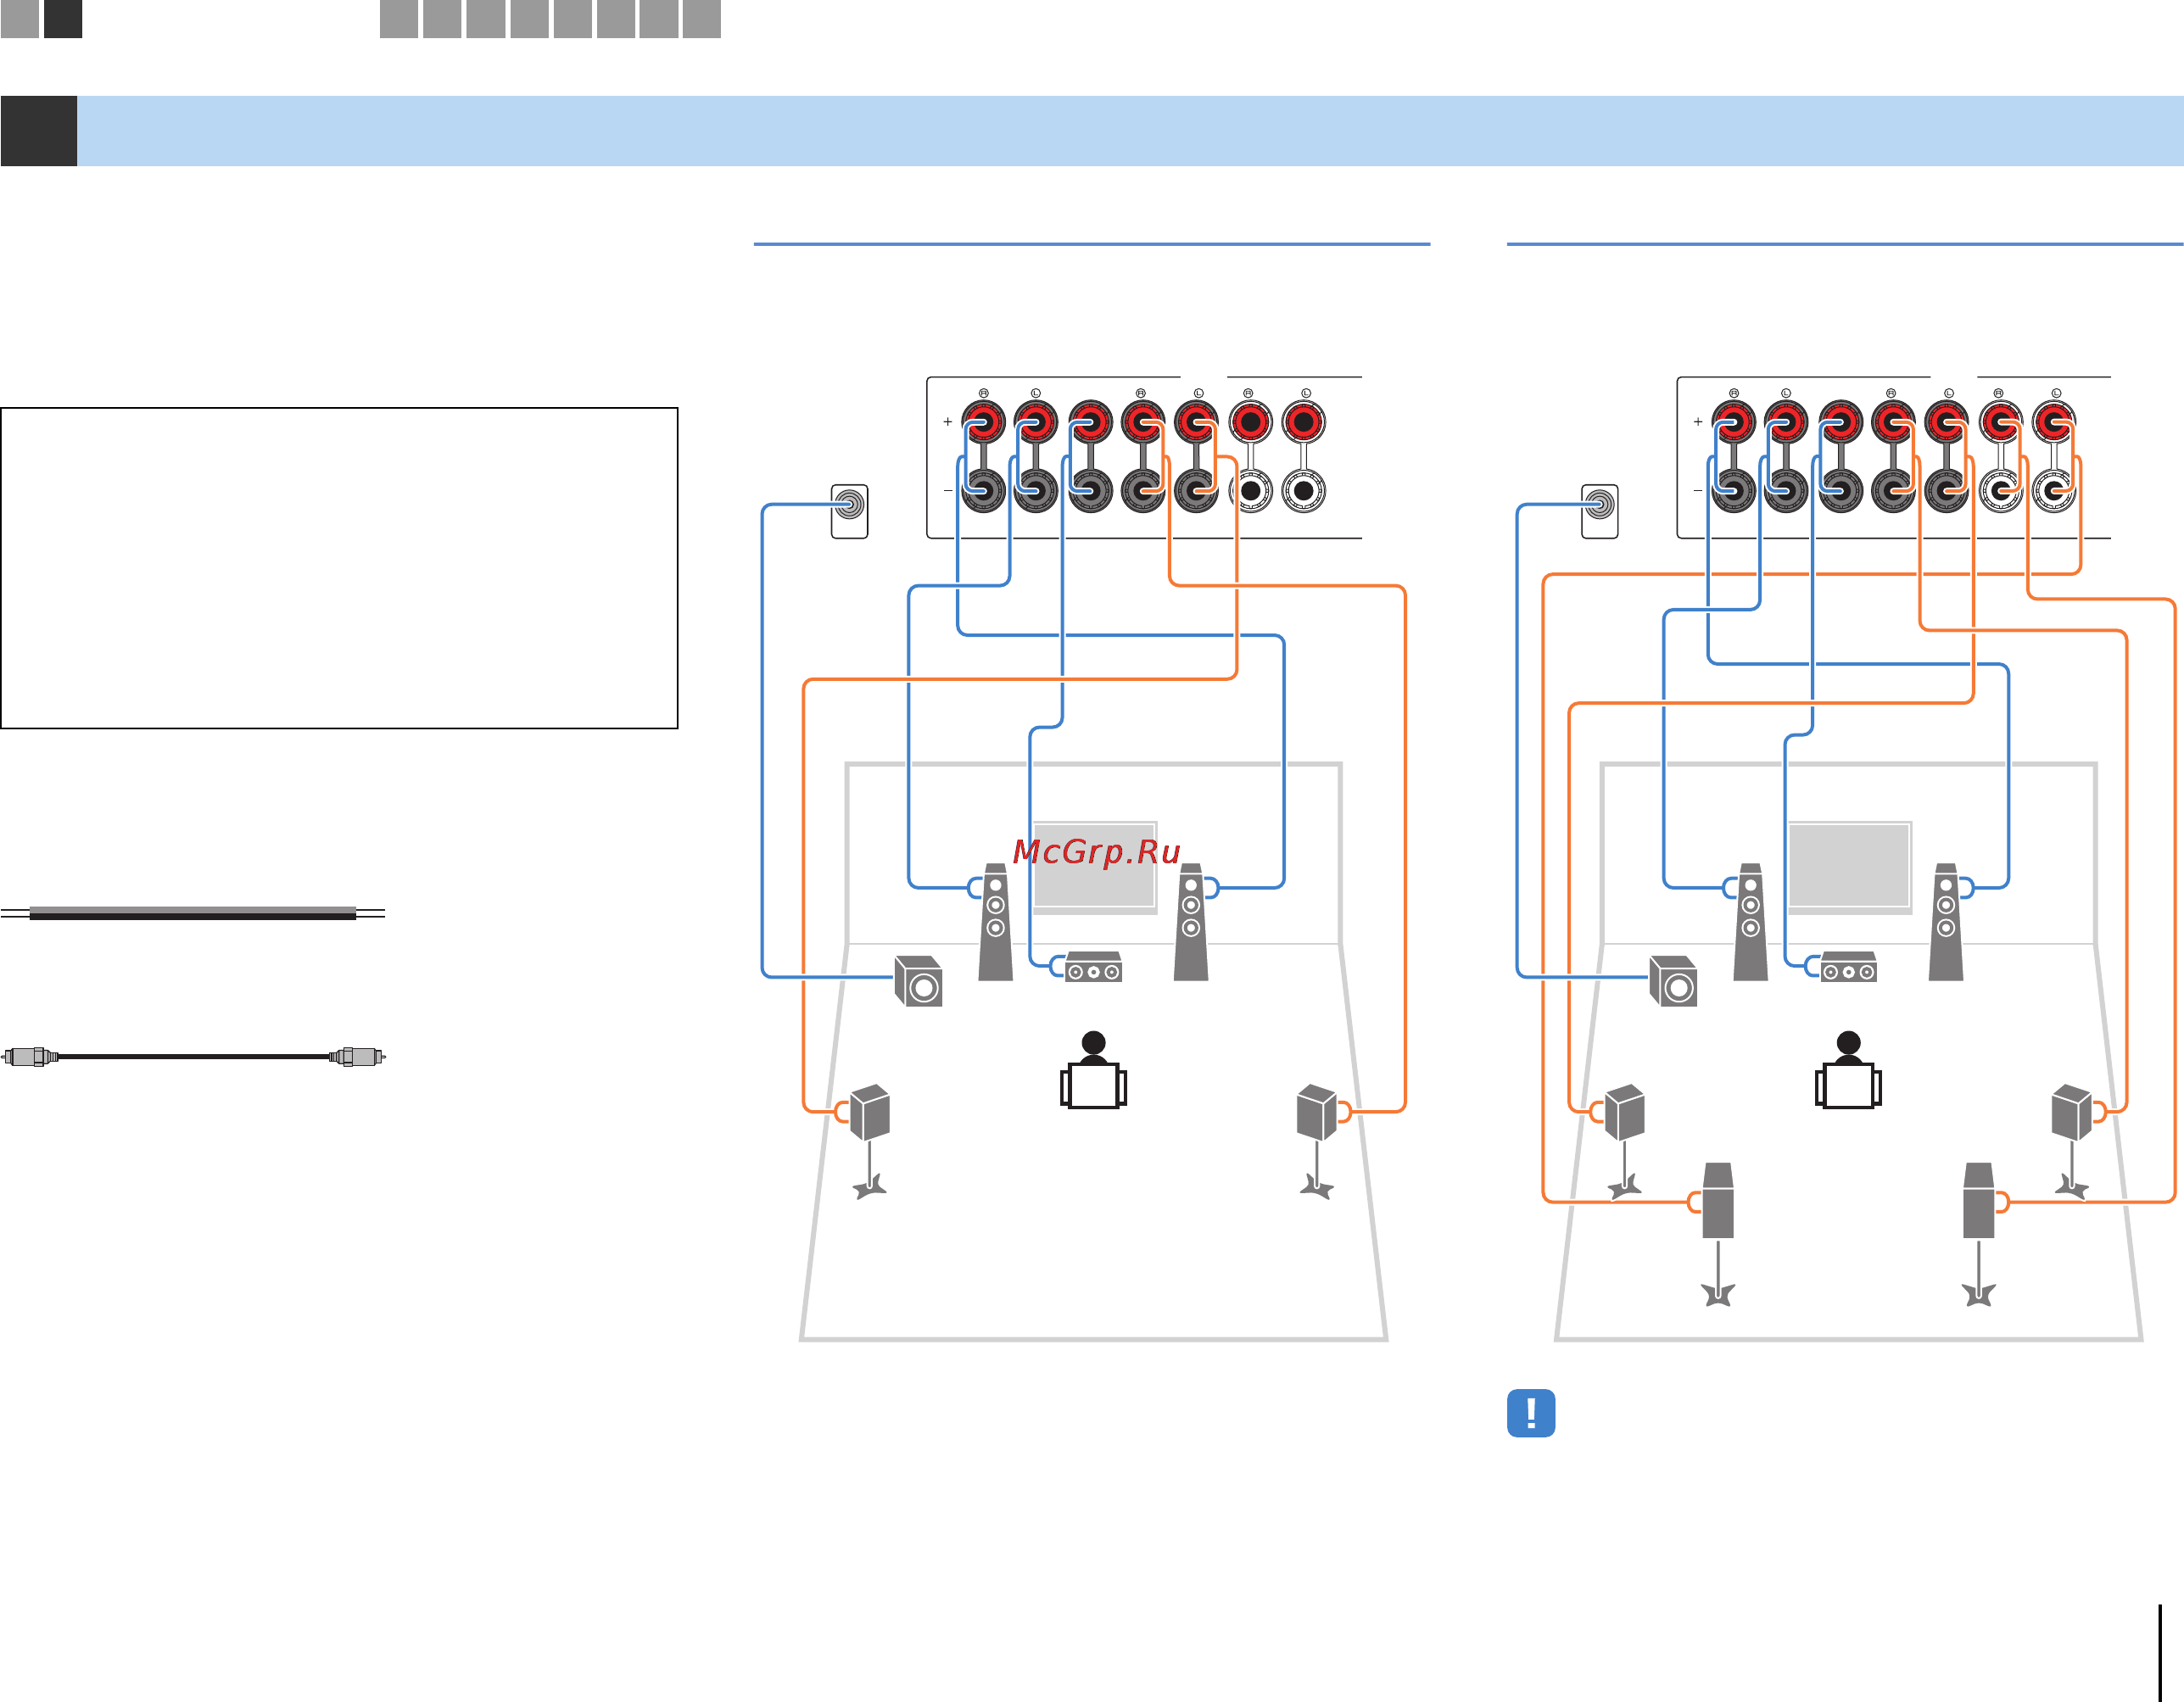The image size is (2184, 1702).
Task: Select the center speaker in the 7.1 diagram
Action: (x=1848, y=966)
